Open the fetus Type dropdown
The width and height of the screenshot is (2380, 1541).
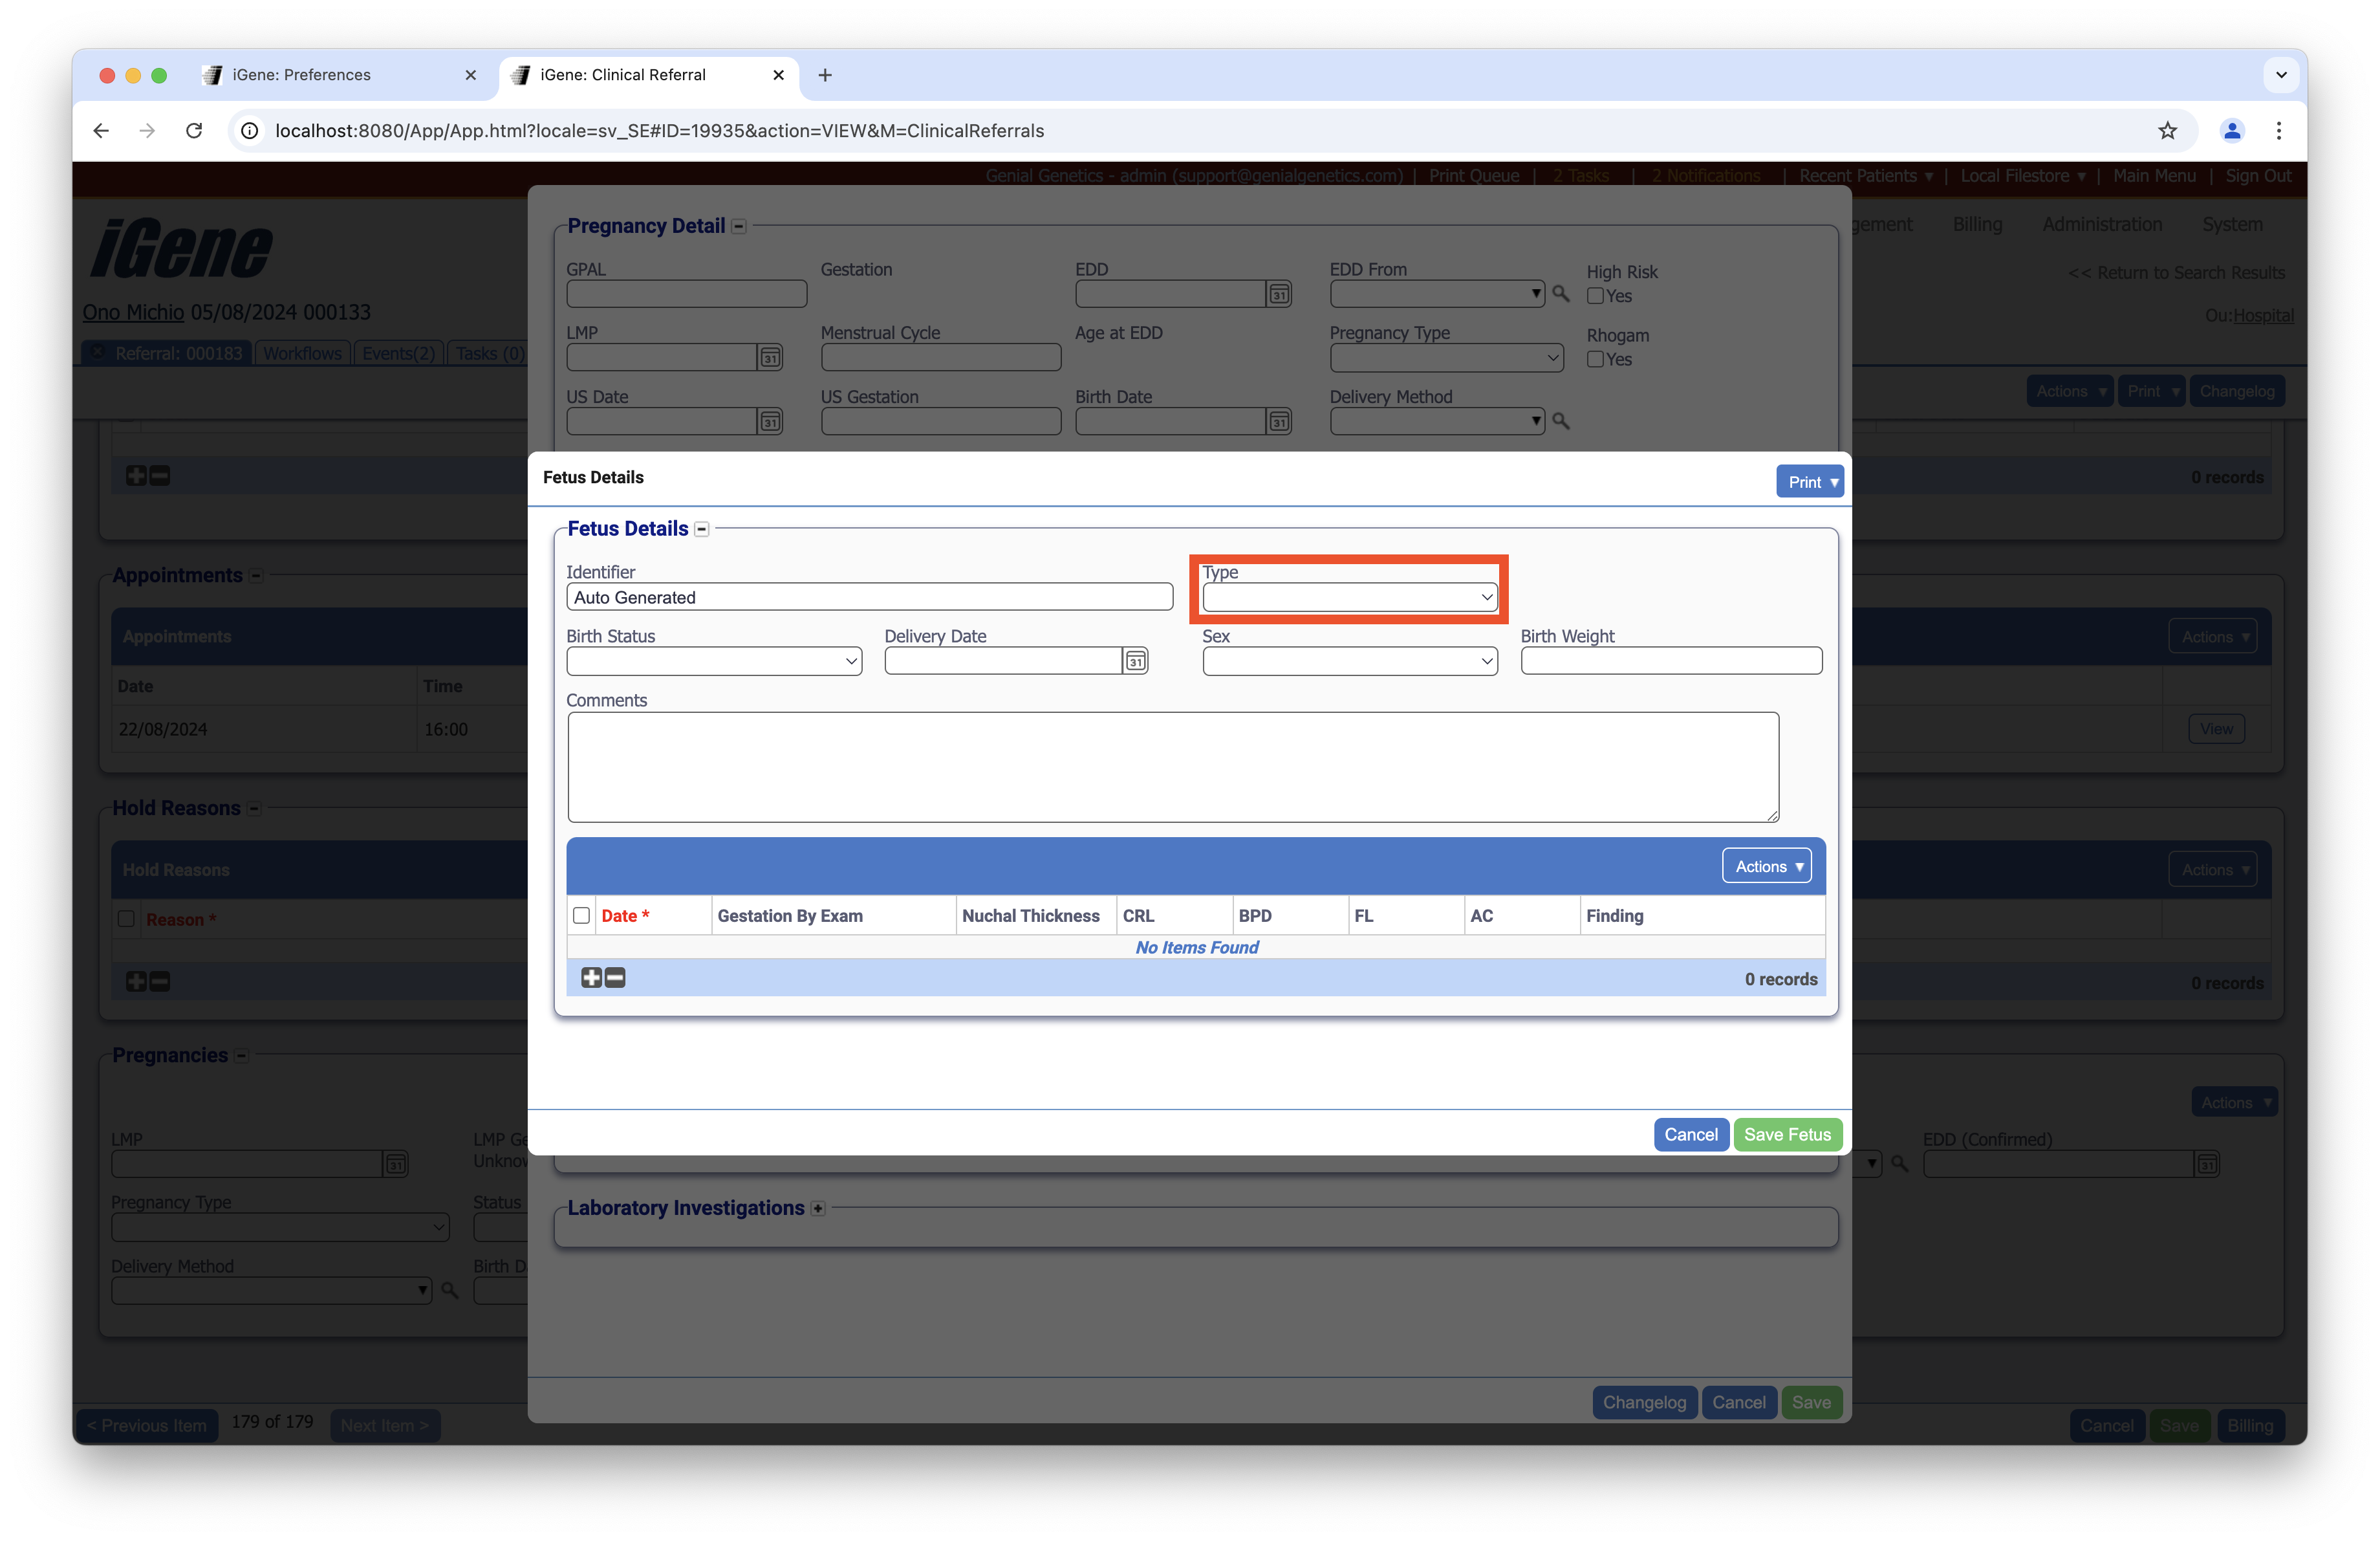point(1349,597)
